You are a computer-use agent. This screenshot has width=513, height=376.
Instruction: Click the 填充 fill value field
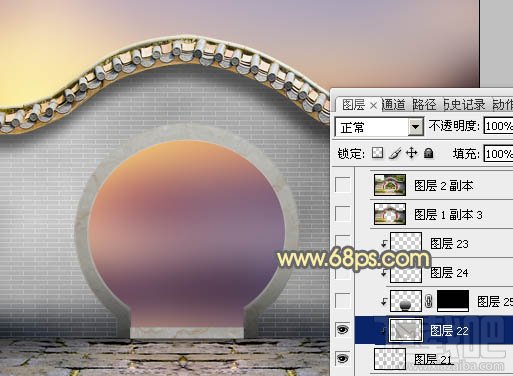coord(498,154)
